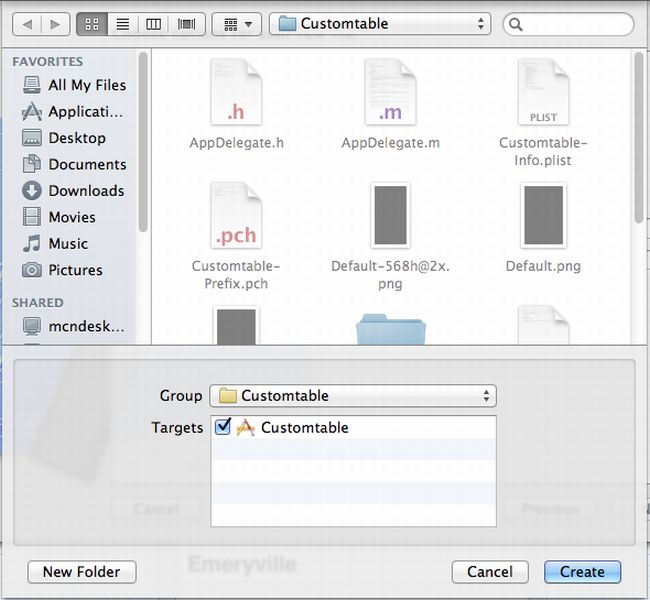Select the AppDelegate.m file icon
This screenshot has height=600, width=650.
pos(390,92)
